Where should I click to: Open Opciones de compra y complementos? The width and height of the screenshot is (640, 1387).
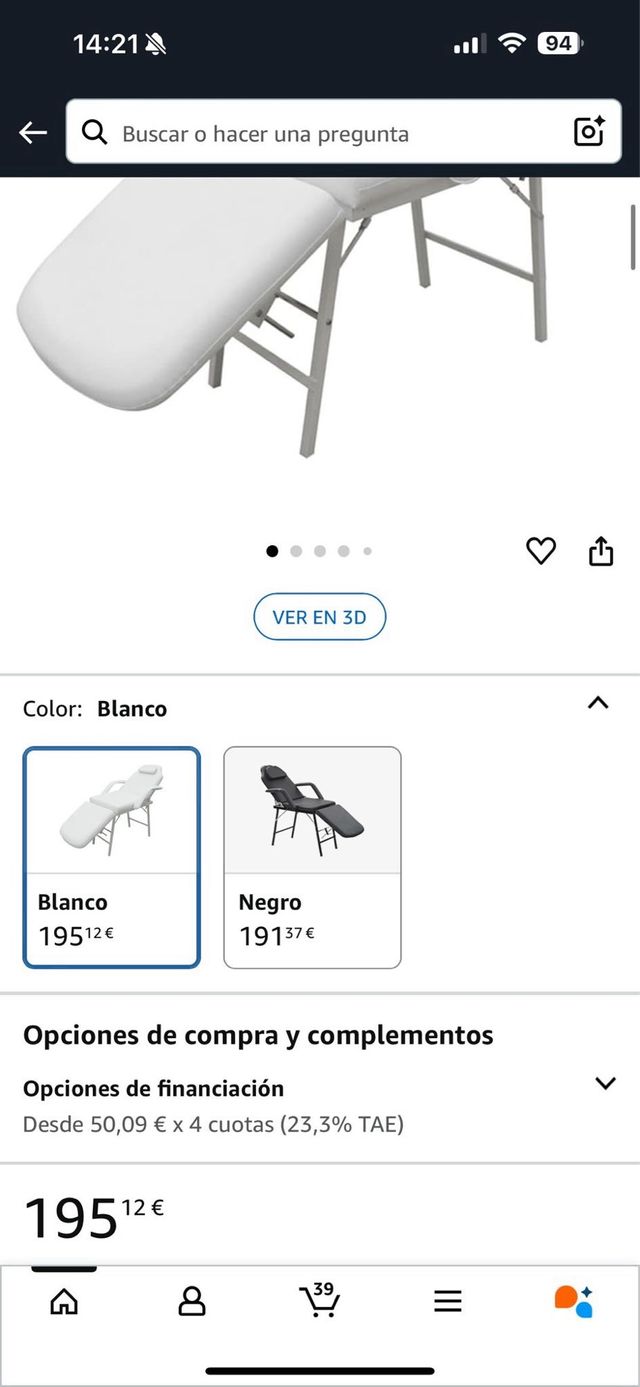tap(256, 1035)
